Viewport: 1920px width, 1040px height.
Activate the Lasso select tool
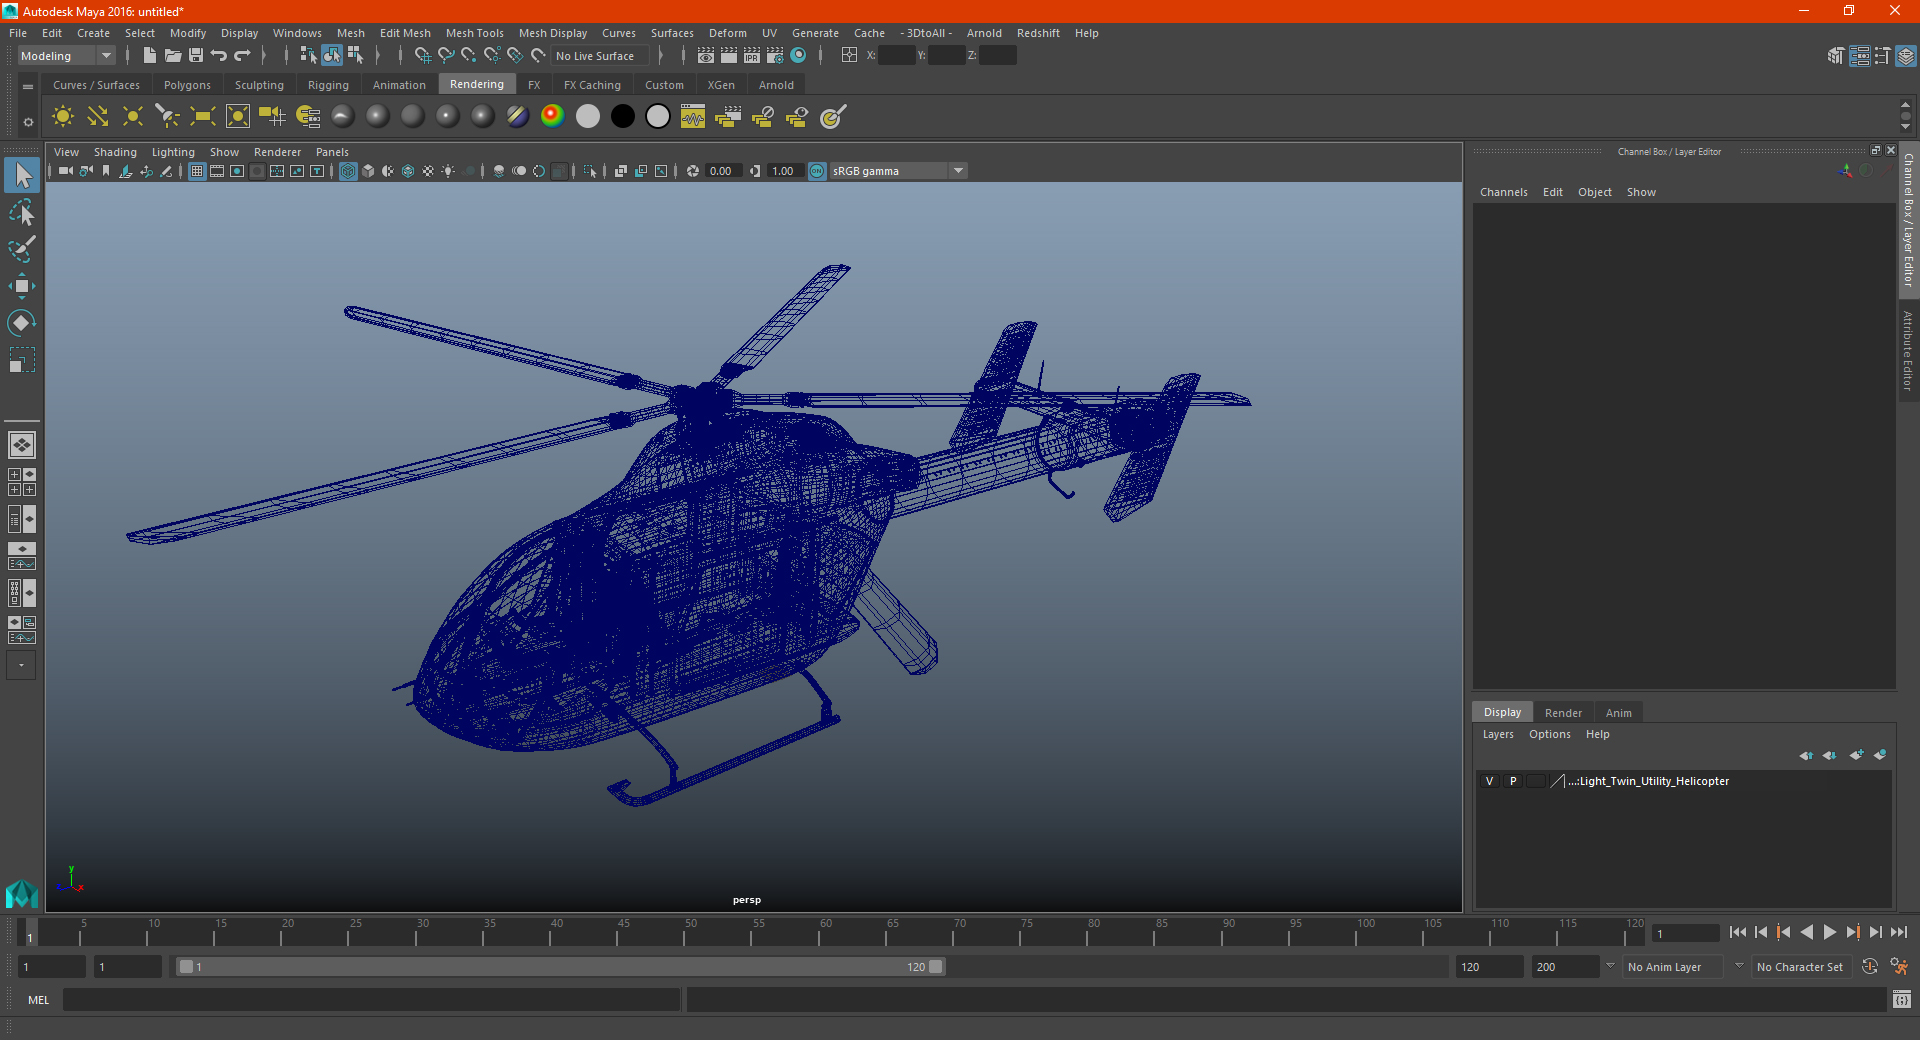click(22, 213)
